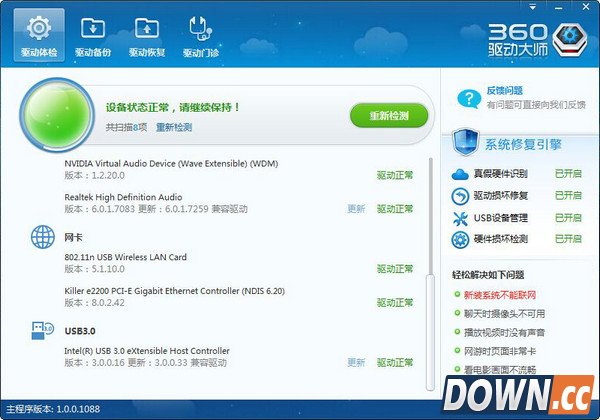Open the 驱动体检 gear tab
Screen dimensions: 600x420
(39, 35)
